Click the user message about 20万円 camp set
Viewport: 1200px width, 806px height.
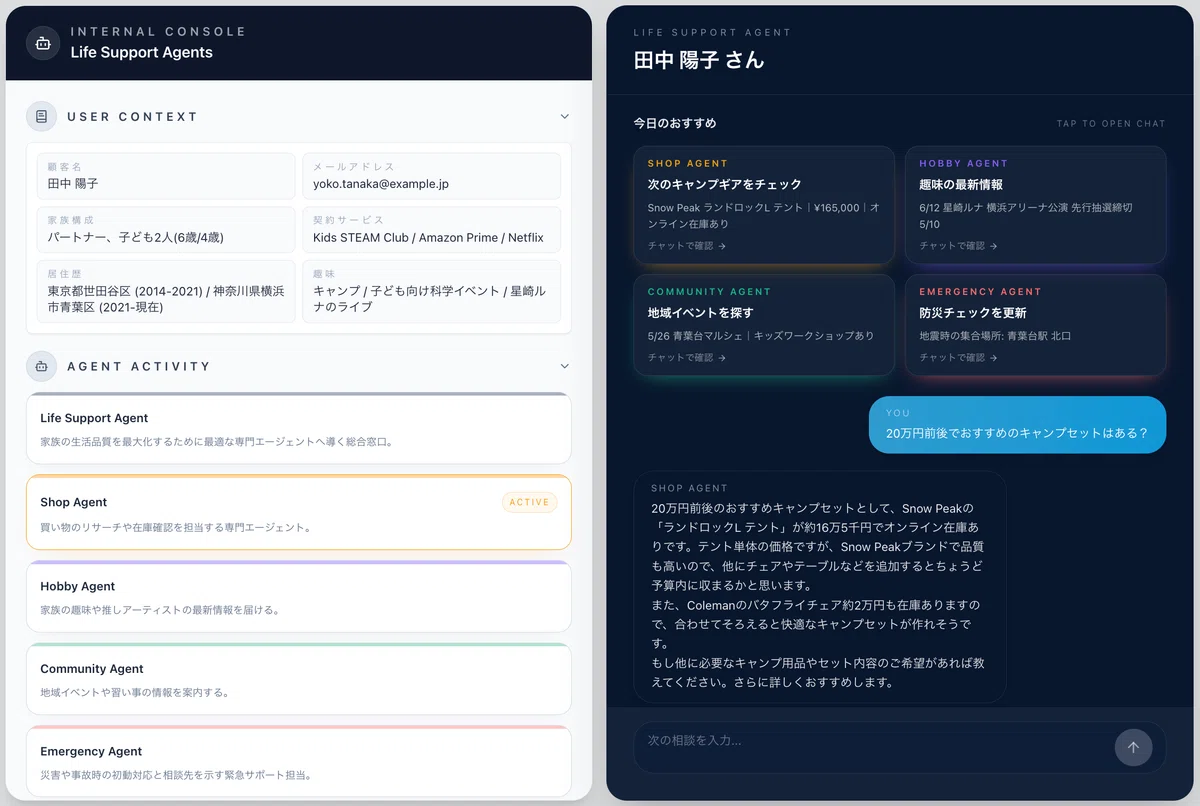1017,425
